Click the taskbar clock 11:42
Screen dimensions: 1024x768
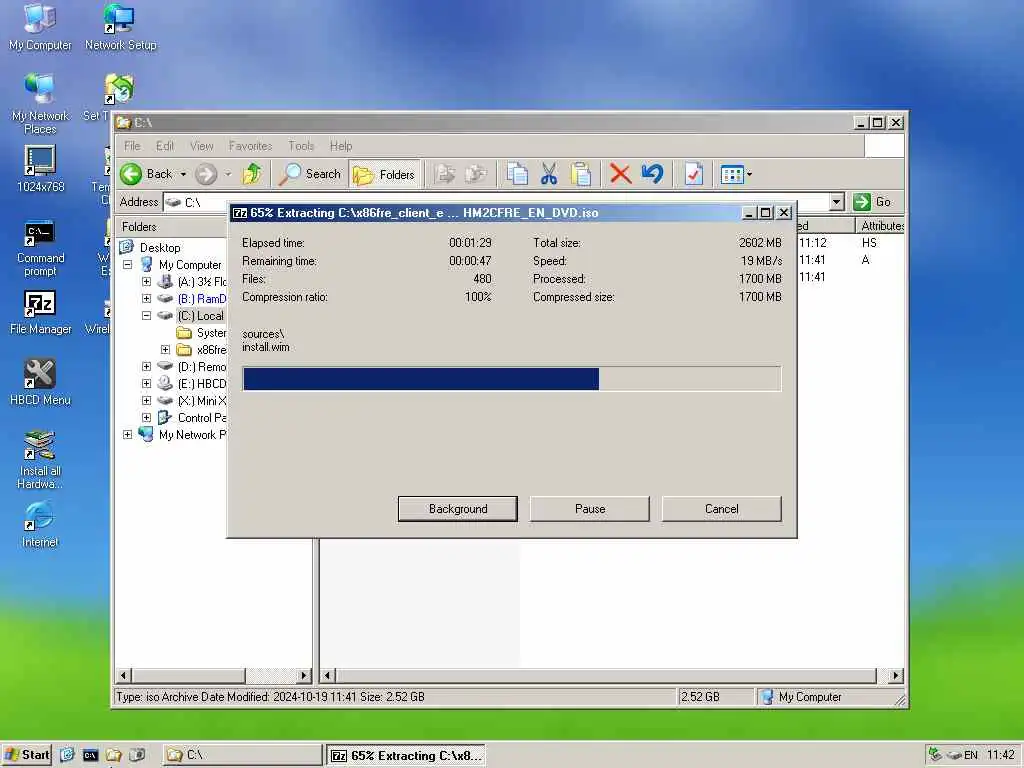coord(1000,755)
